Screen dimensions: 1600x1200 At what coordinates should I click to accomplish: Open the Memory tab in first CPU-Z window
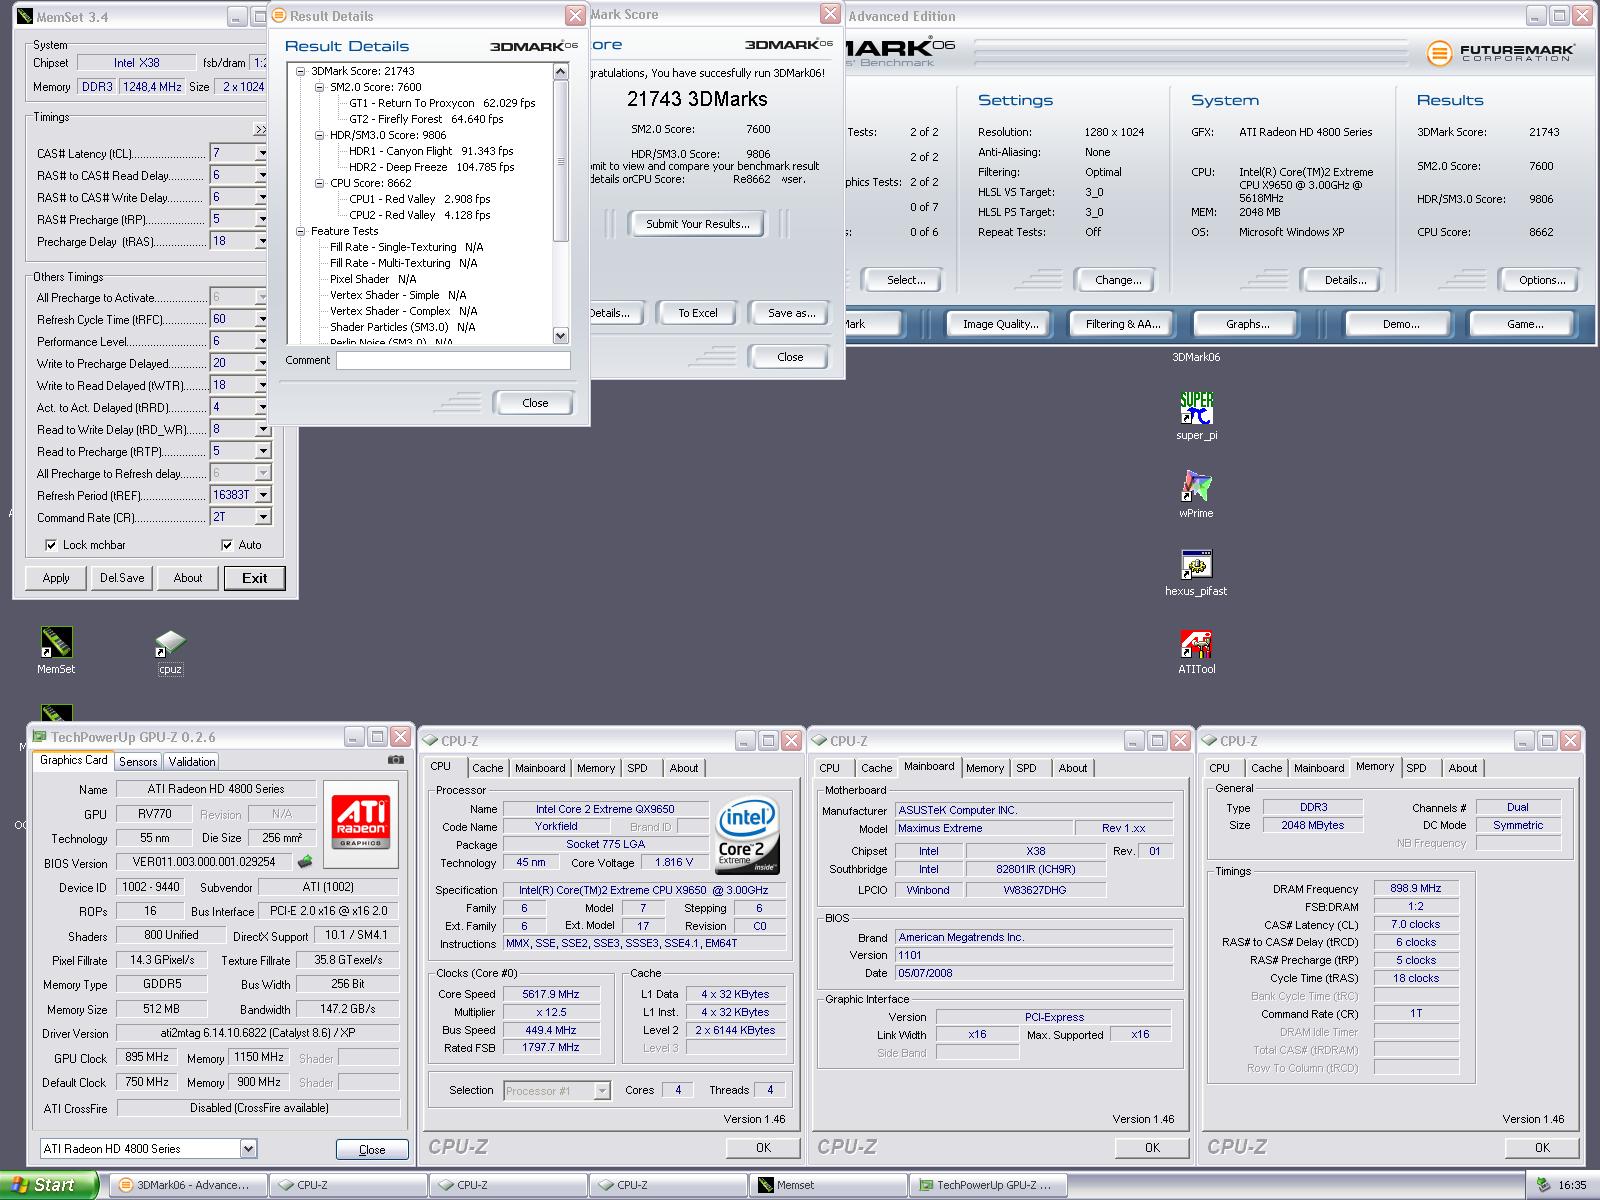pyautogui.click(x=596, y=768)
